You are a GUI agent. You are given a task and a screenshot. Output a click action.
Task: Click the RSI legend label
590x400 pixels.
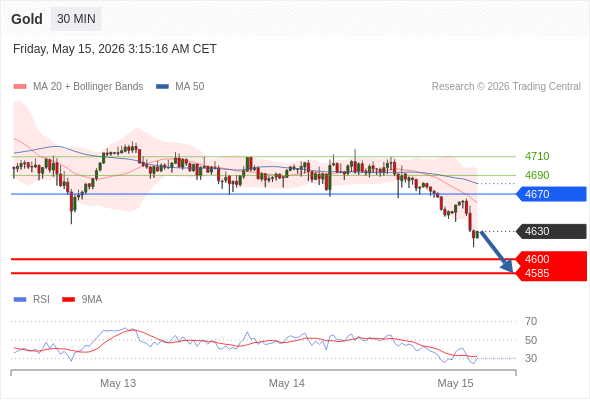pyautogui.click(x=41, y=300)
